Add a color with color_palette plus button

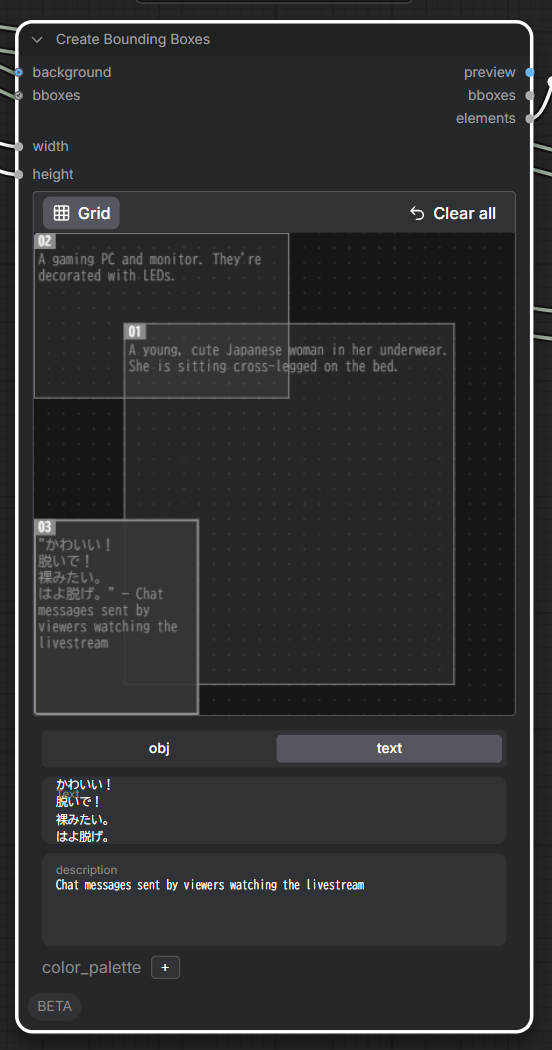click(165, 968)
